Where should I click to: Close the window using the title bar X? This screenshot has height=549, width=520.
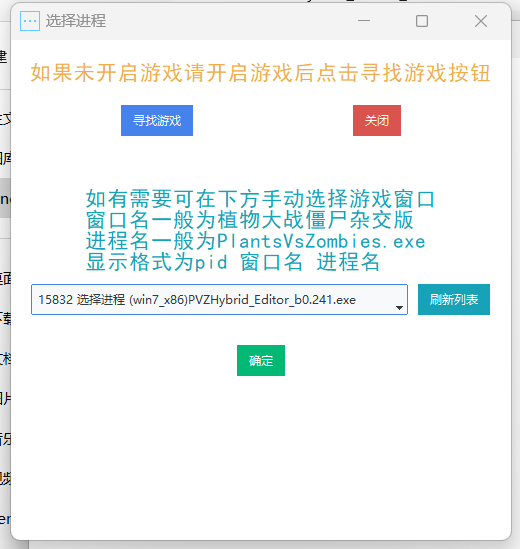click(x=481, y=21)
